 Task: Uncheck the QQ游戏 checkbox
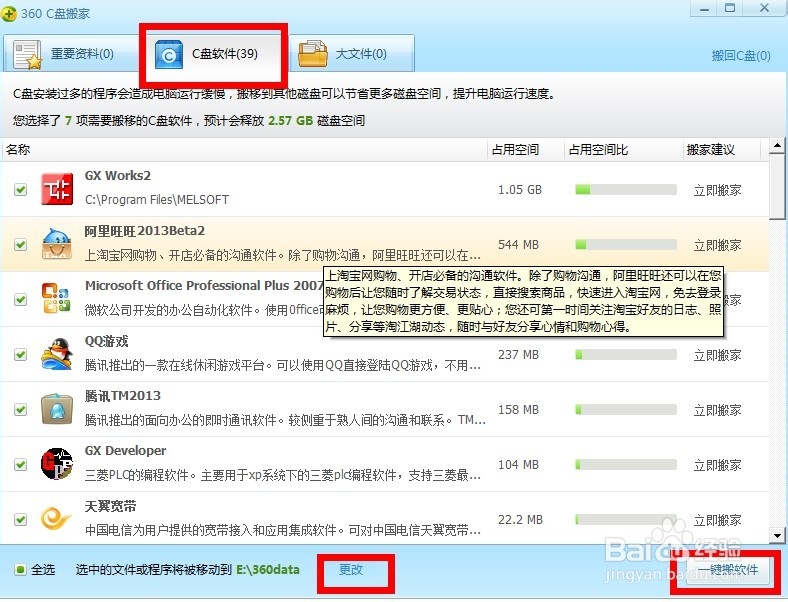[x=21, y=355]
